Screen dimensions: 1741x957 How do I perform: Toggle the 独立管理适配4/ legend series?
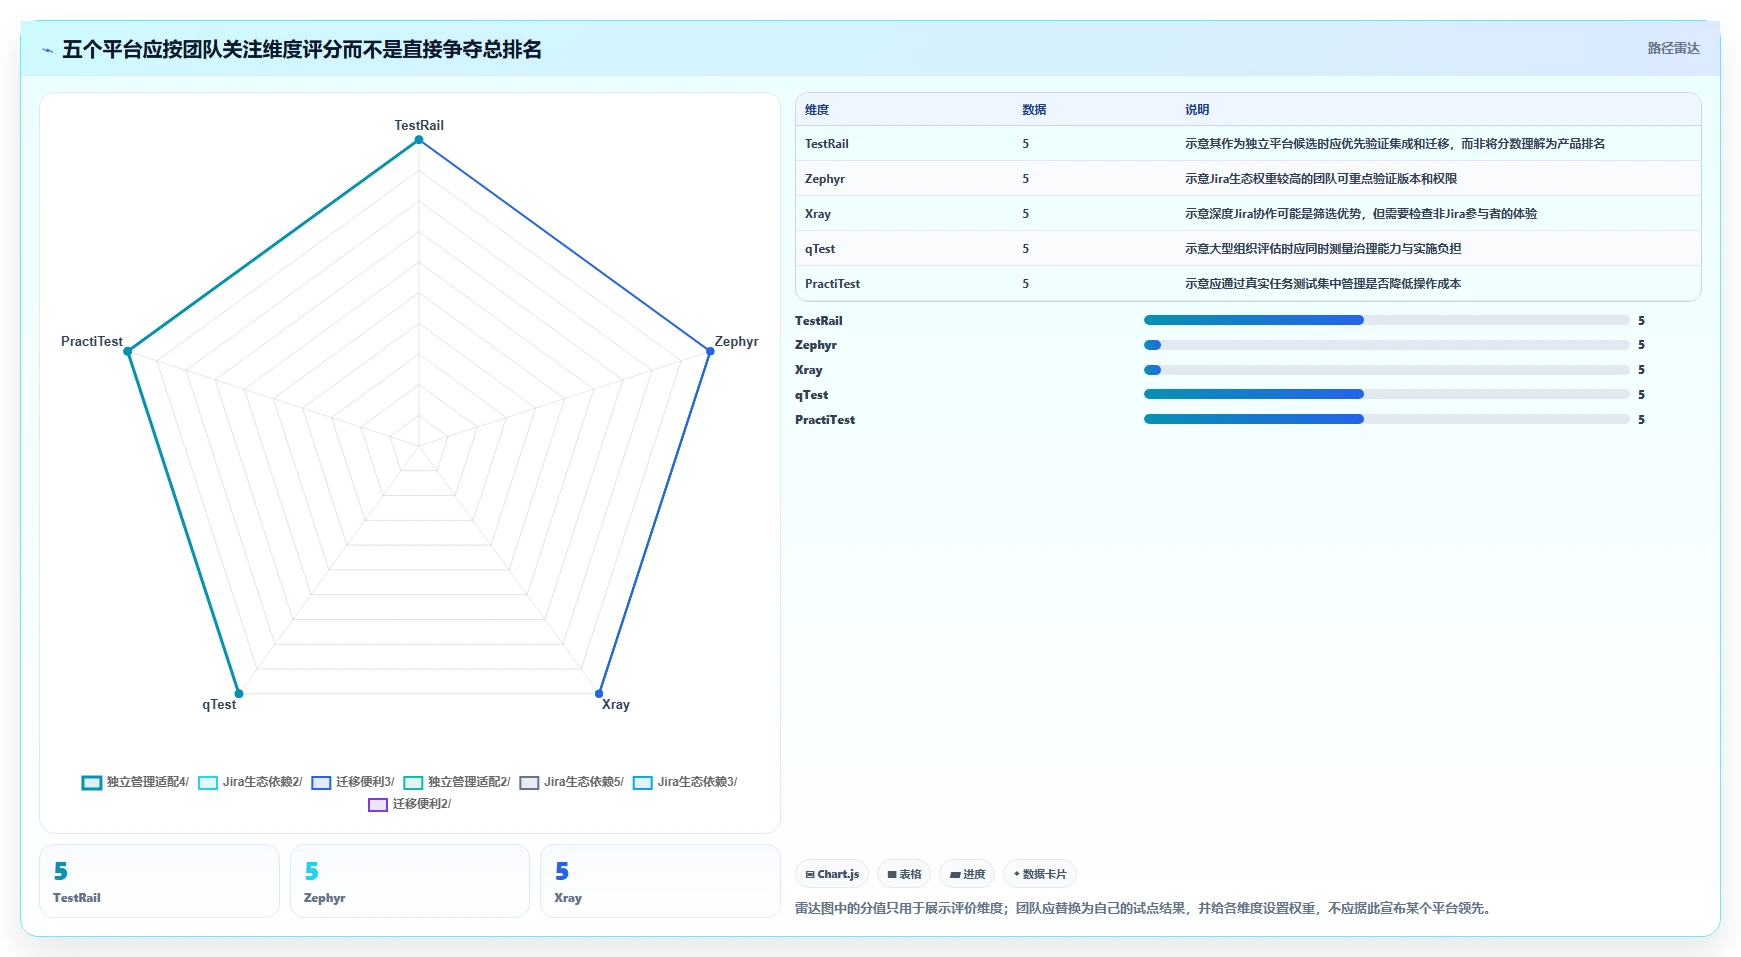[135, 782]
